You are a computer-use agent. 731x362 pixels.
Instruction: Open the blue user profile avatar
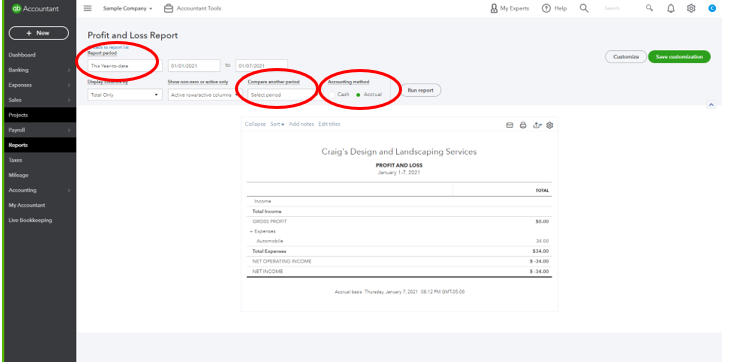click(712, 8)
